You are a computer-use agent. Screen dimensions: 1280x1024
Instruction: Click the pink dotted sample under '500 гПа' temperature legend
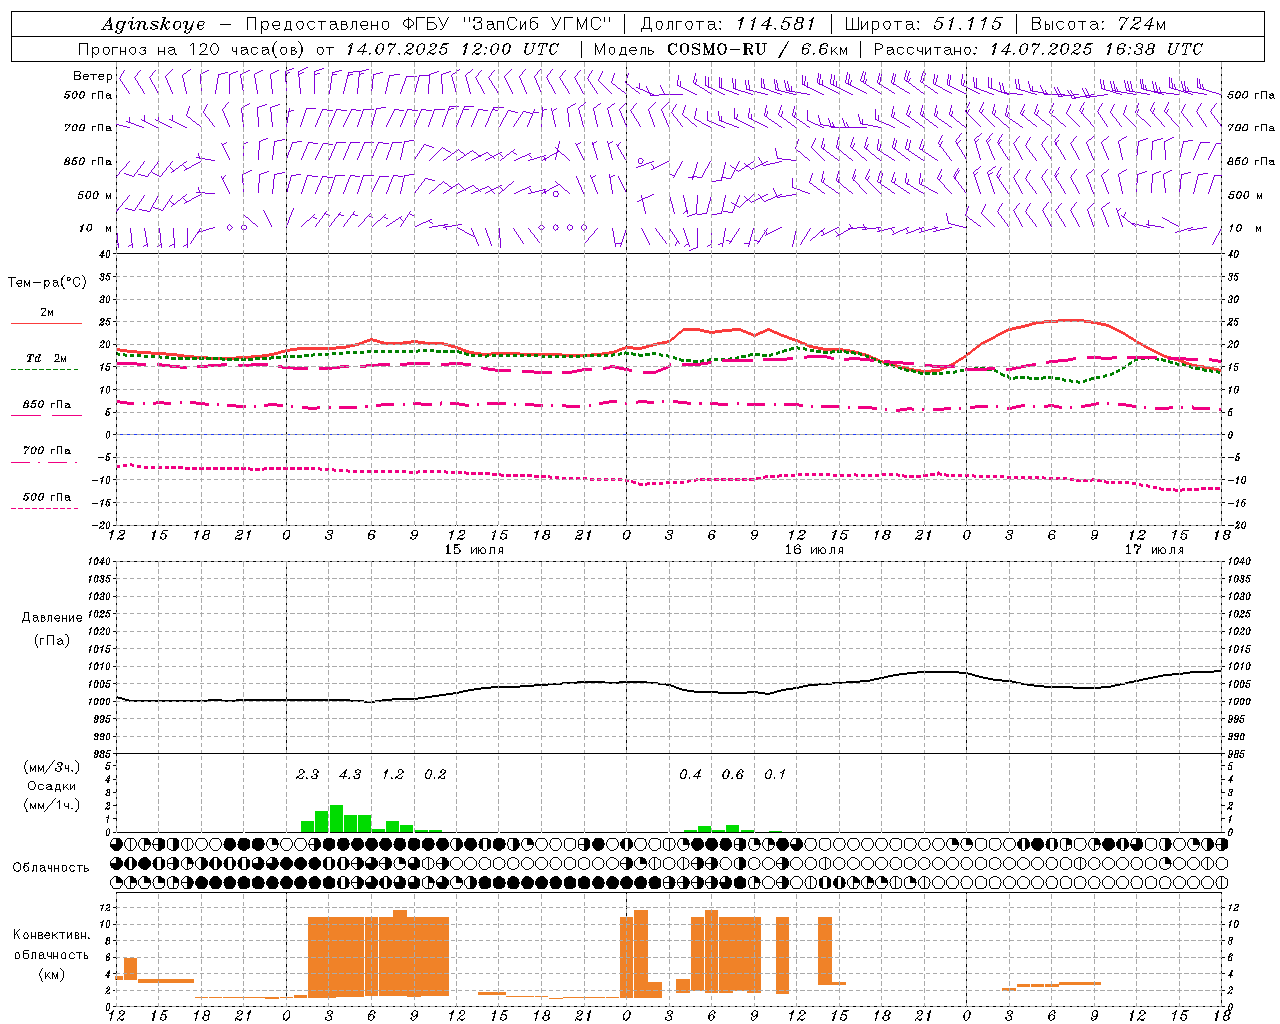[x=46, y=508]
